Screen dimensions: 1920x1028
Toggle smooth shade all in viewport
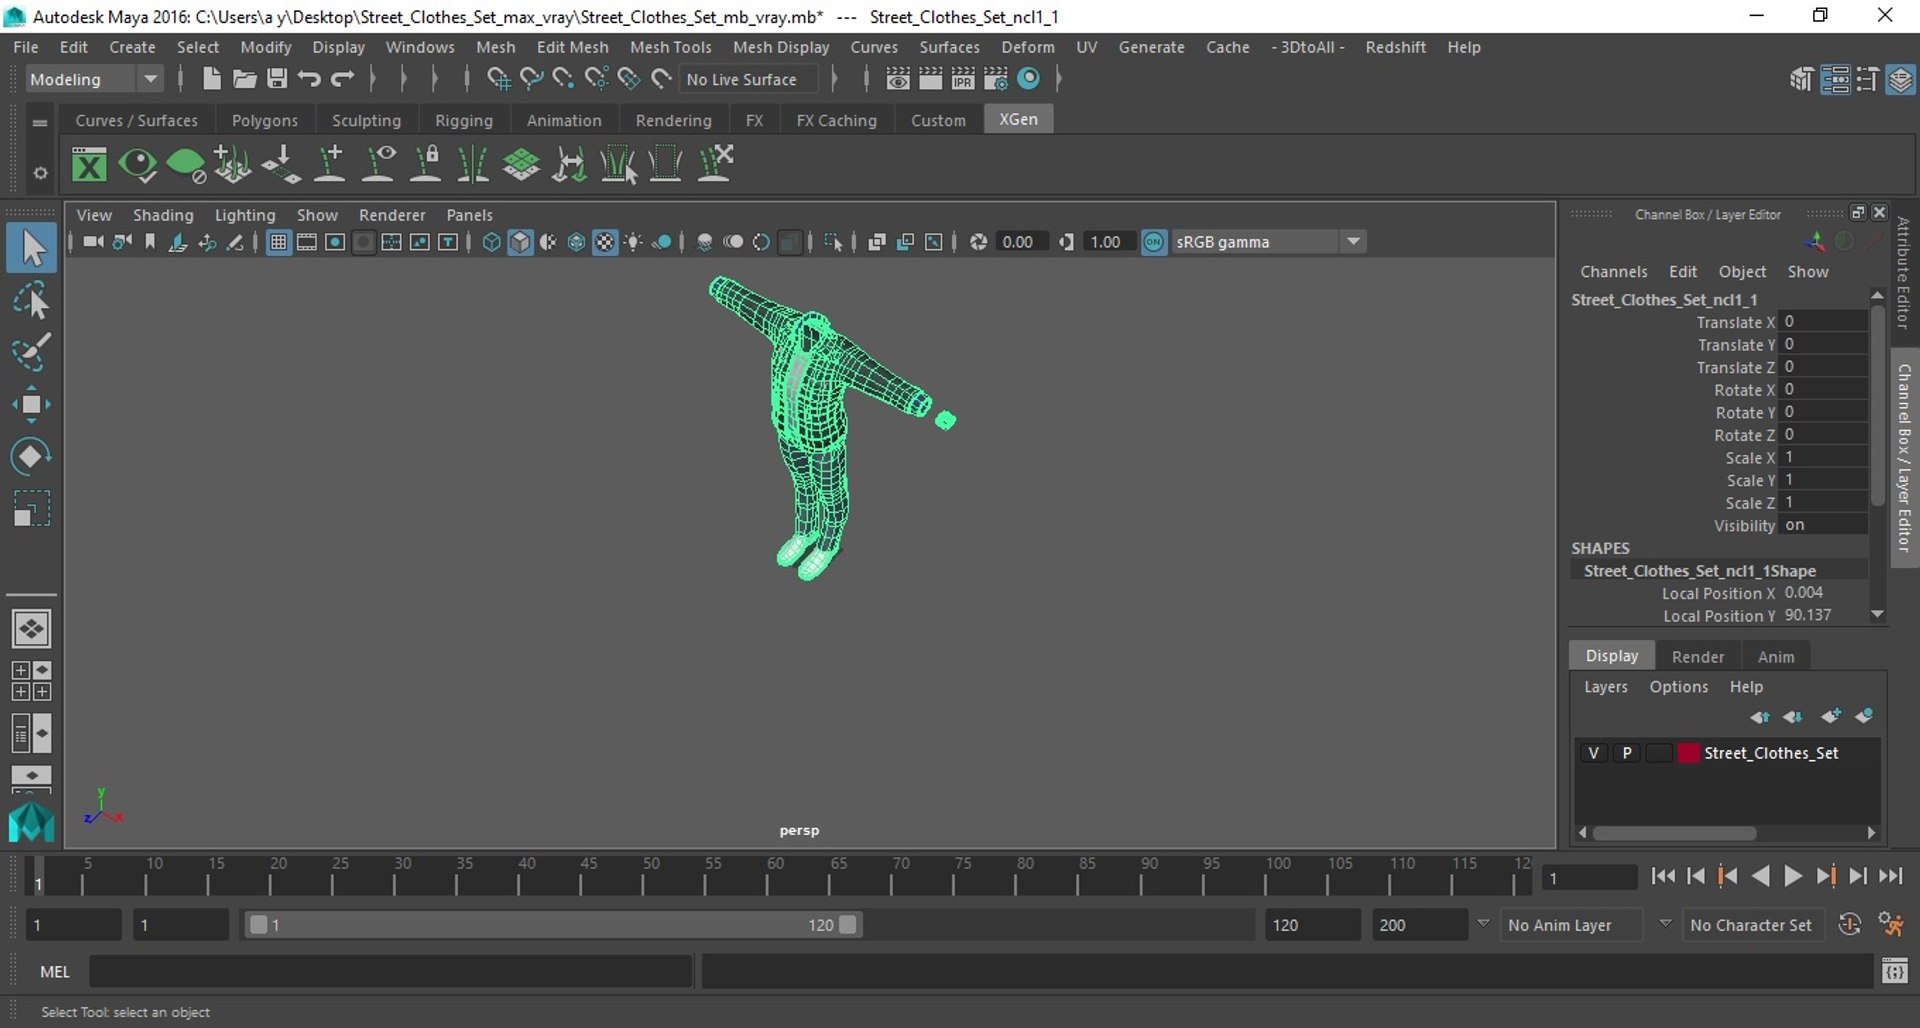point(520,242)
